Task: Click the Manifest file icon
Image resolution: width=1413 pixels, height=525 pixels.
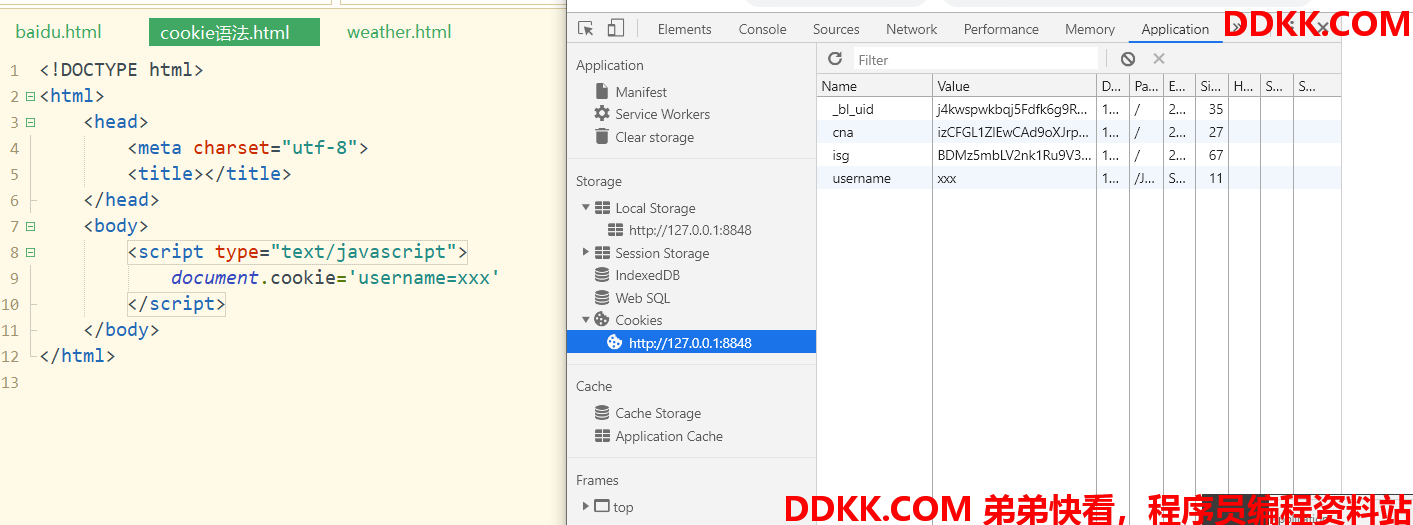Action: tap(602, 91)
